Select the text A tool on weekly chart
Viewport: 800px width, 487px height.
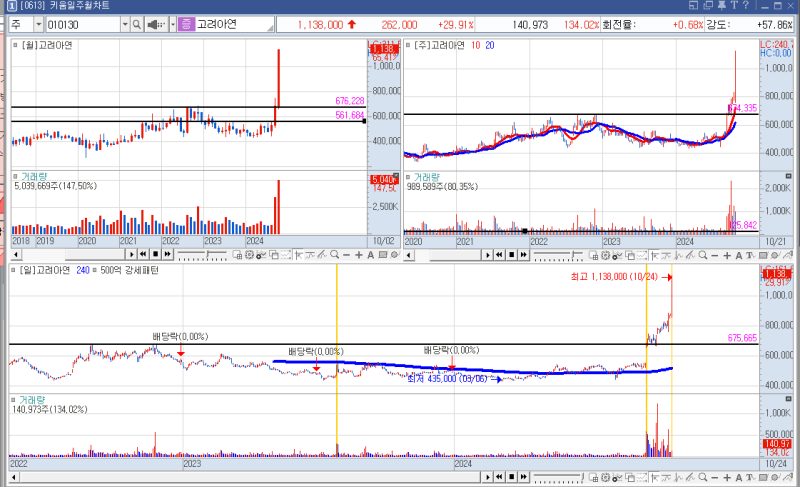tap(739, 255)
